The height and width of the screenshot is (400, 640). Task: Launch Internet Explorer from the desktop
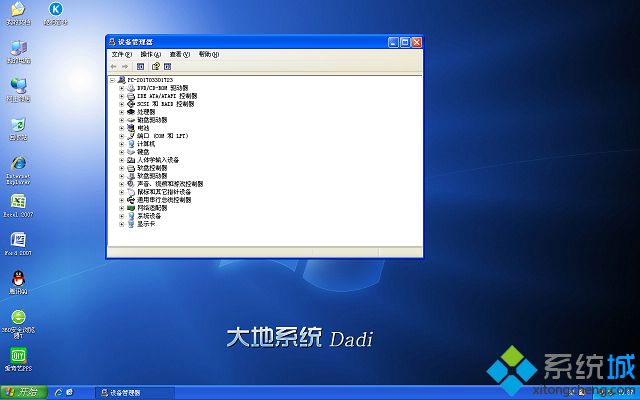pyautogui.click(x=18, y=170)
